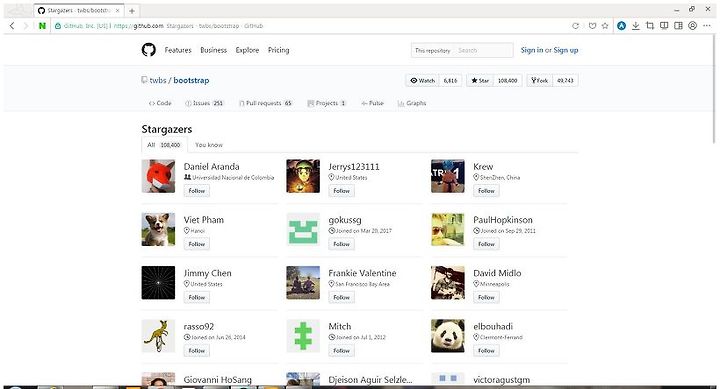
Task: Switch to the You know tab
Action: pyautogui.click(x=209, y=145)
